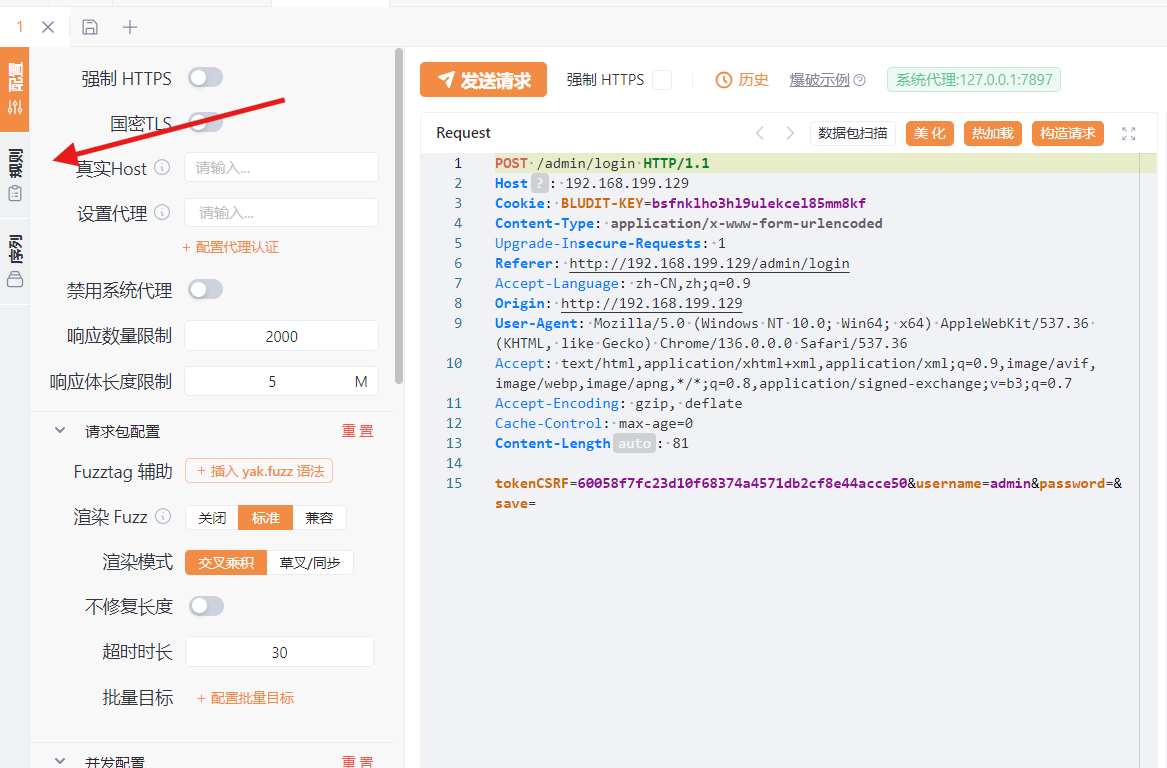
Task: Click 构造请求 button
Action: (1067, 133)
